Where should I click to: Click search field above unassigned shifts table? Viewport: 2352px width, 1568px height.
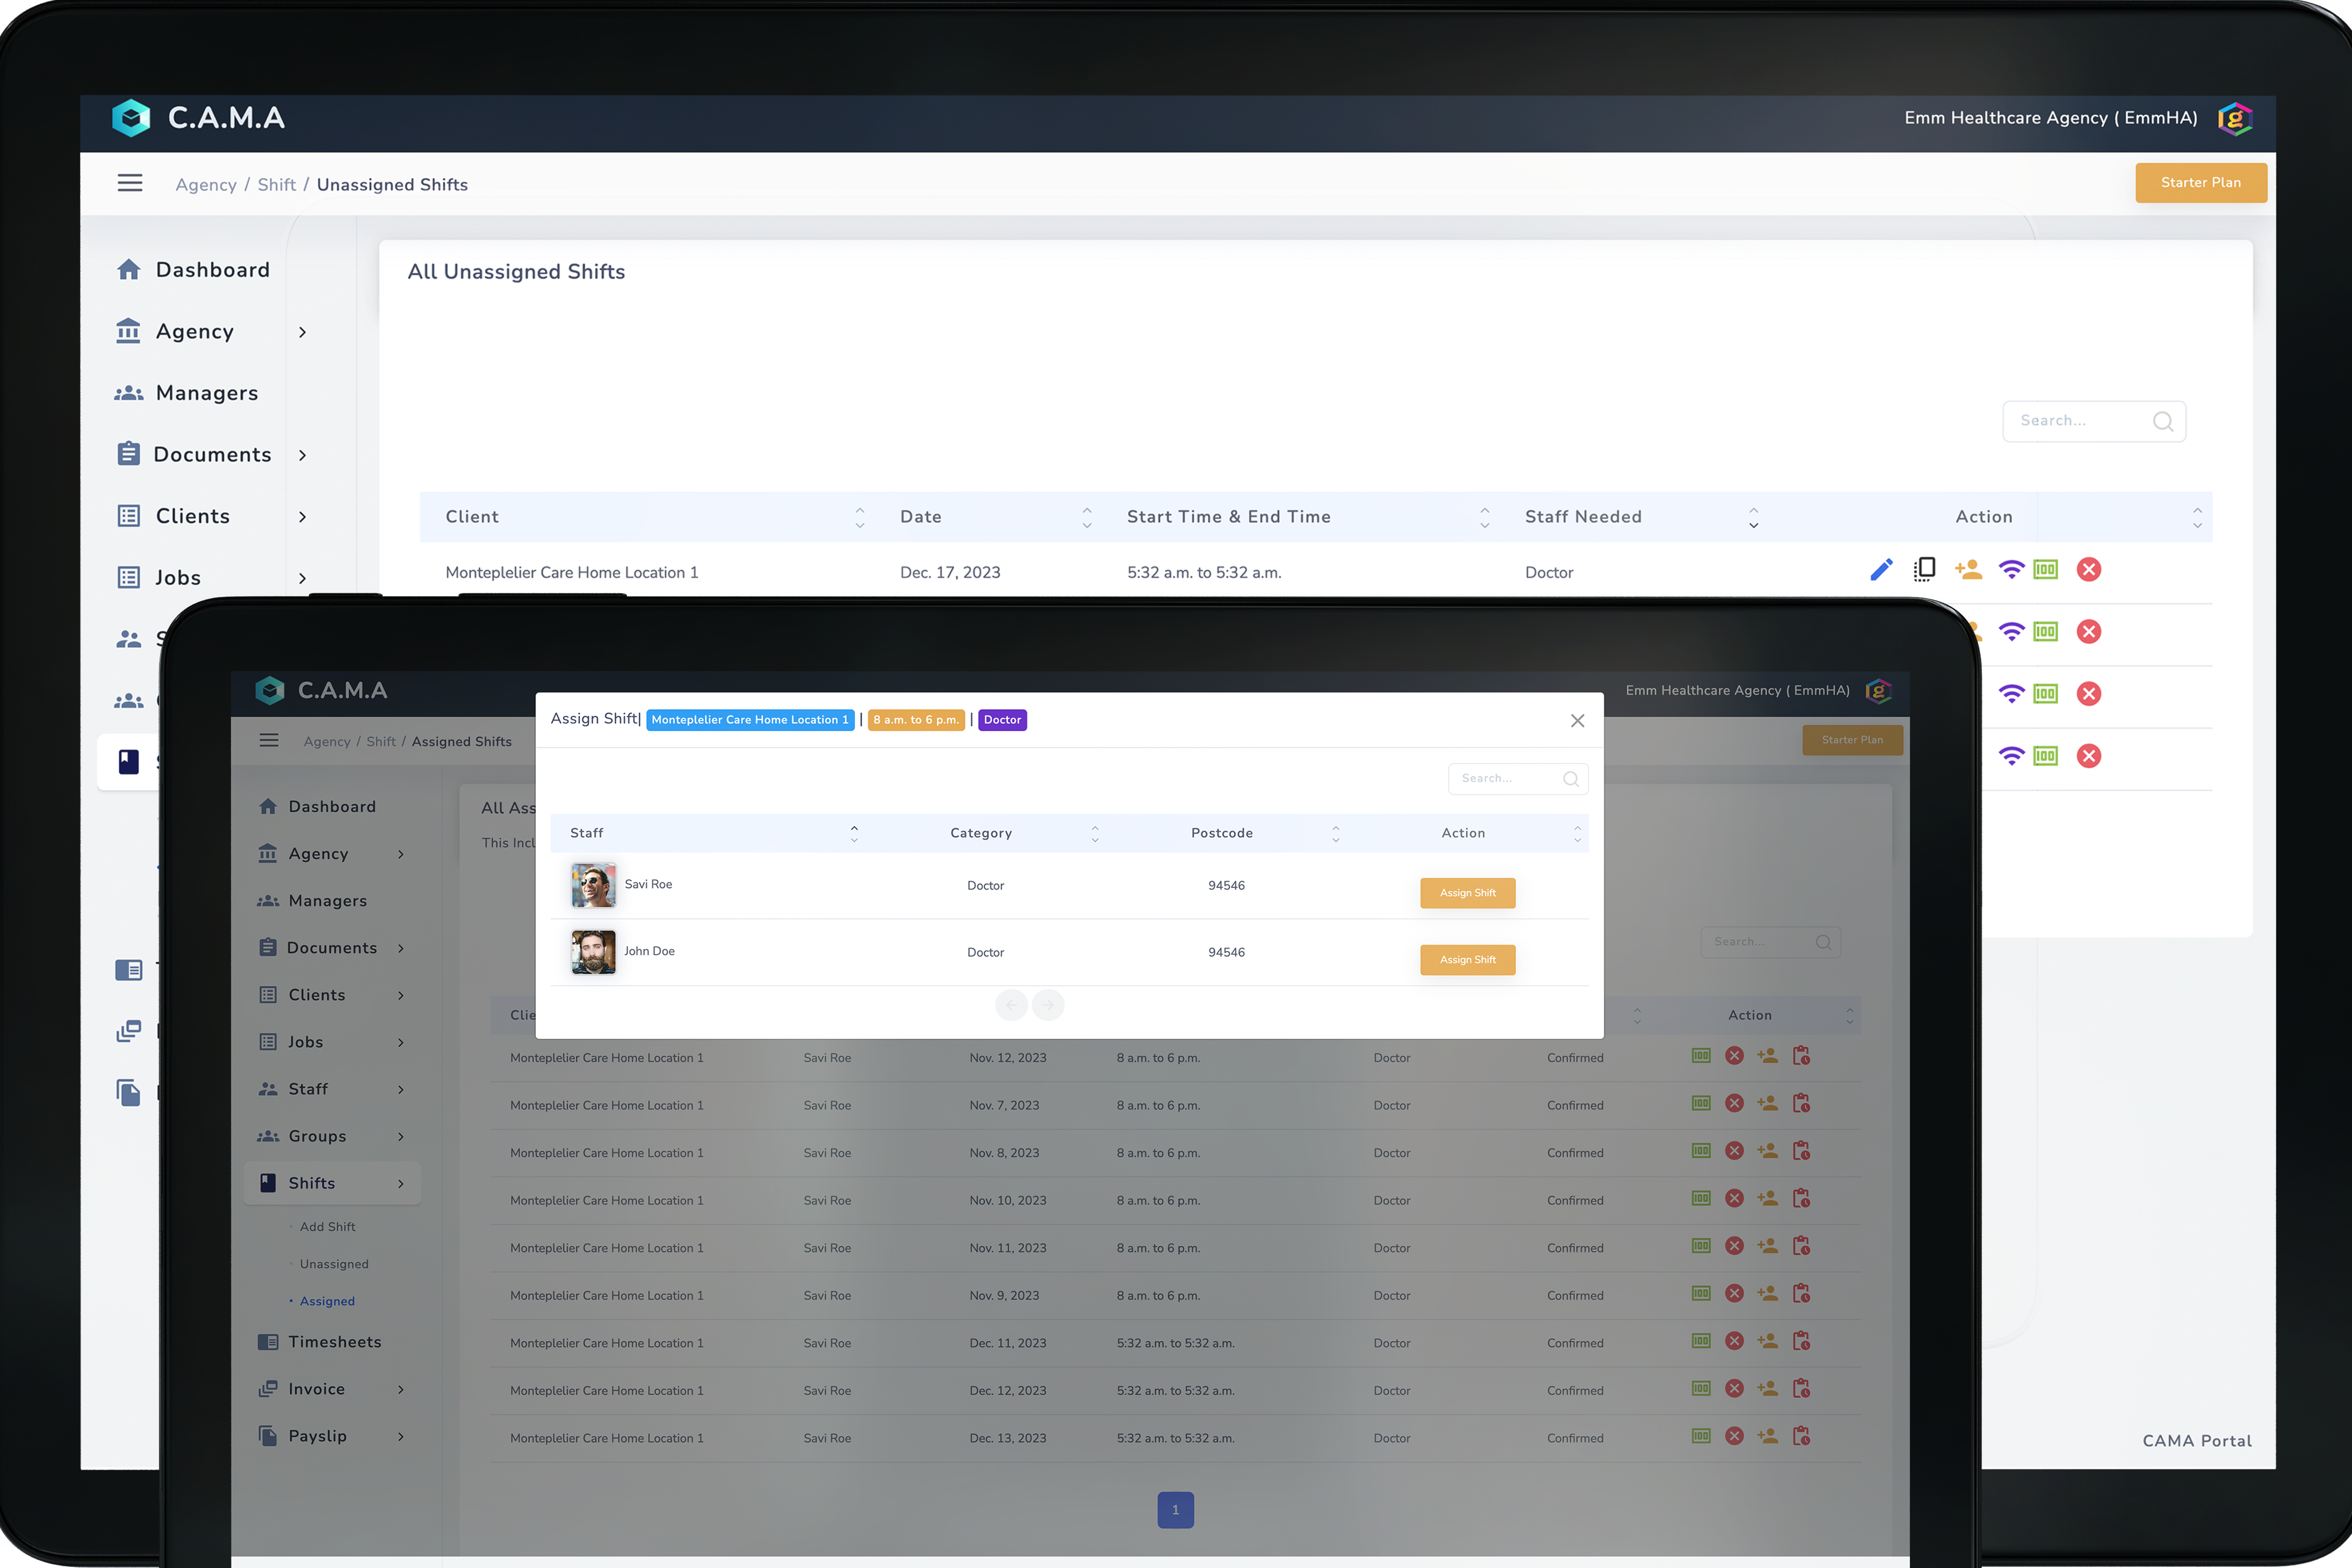[x=2094, y=421]
